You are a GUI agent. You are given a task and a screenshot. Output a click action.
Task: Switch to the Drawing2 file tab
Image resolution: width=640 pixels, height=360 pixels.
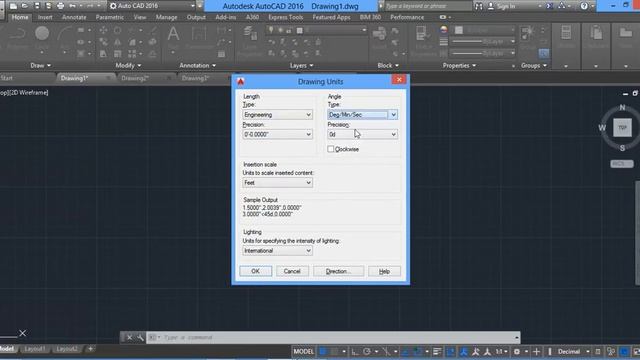tap(135, 78)
